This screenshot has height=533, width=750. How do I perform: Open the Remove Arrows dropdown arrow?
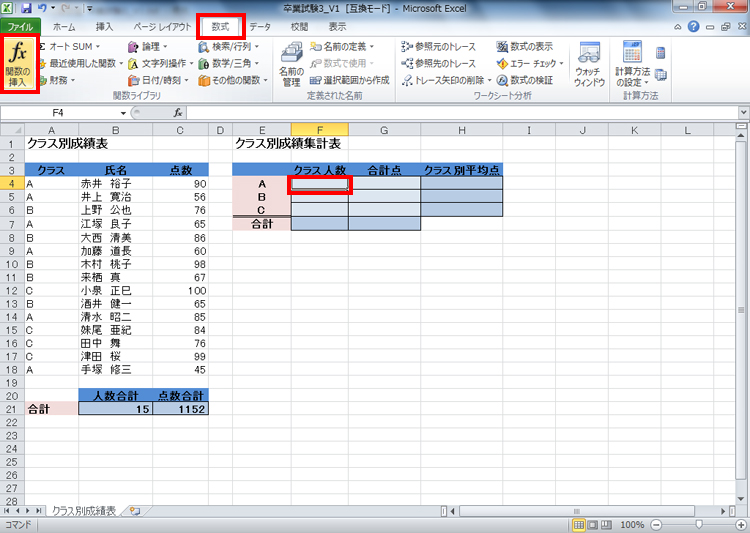(489, 80)
